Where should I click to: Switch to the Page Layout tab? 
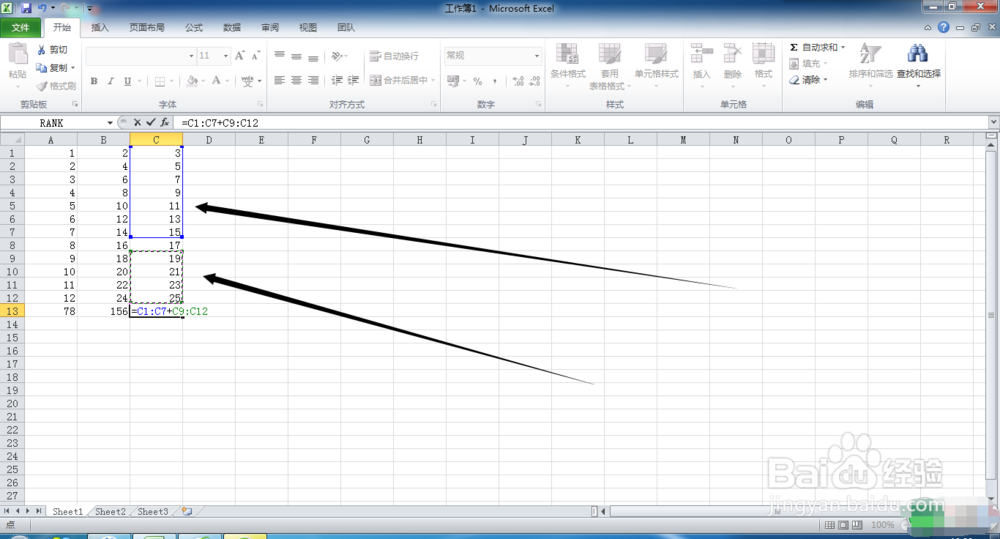147,27
